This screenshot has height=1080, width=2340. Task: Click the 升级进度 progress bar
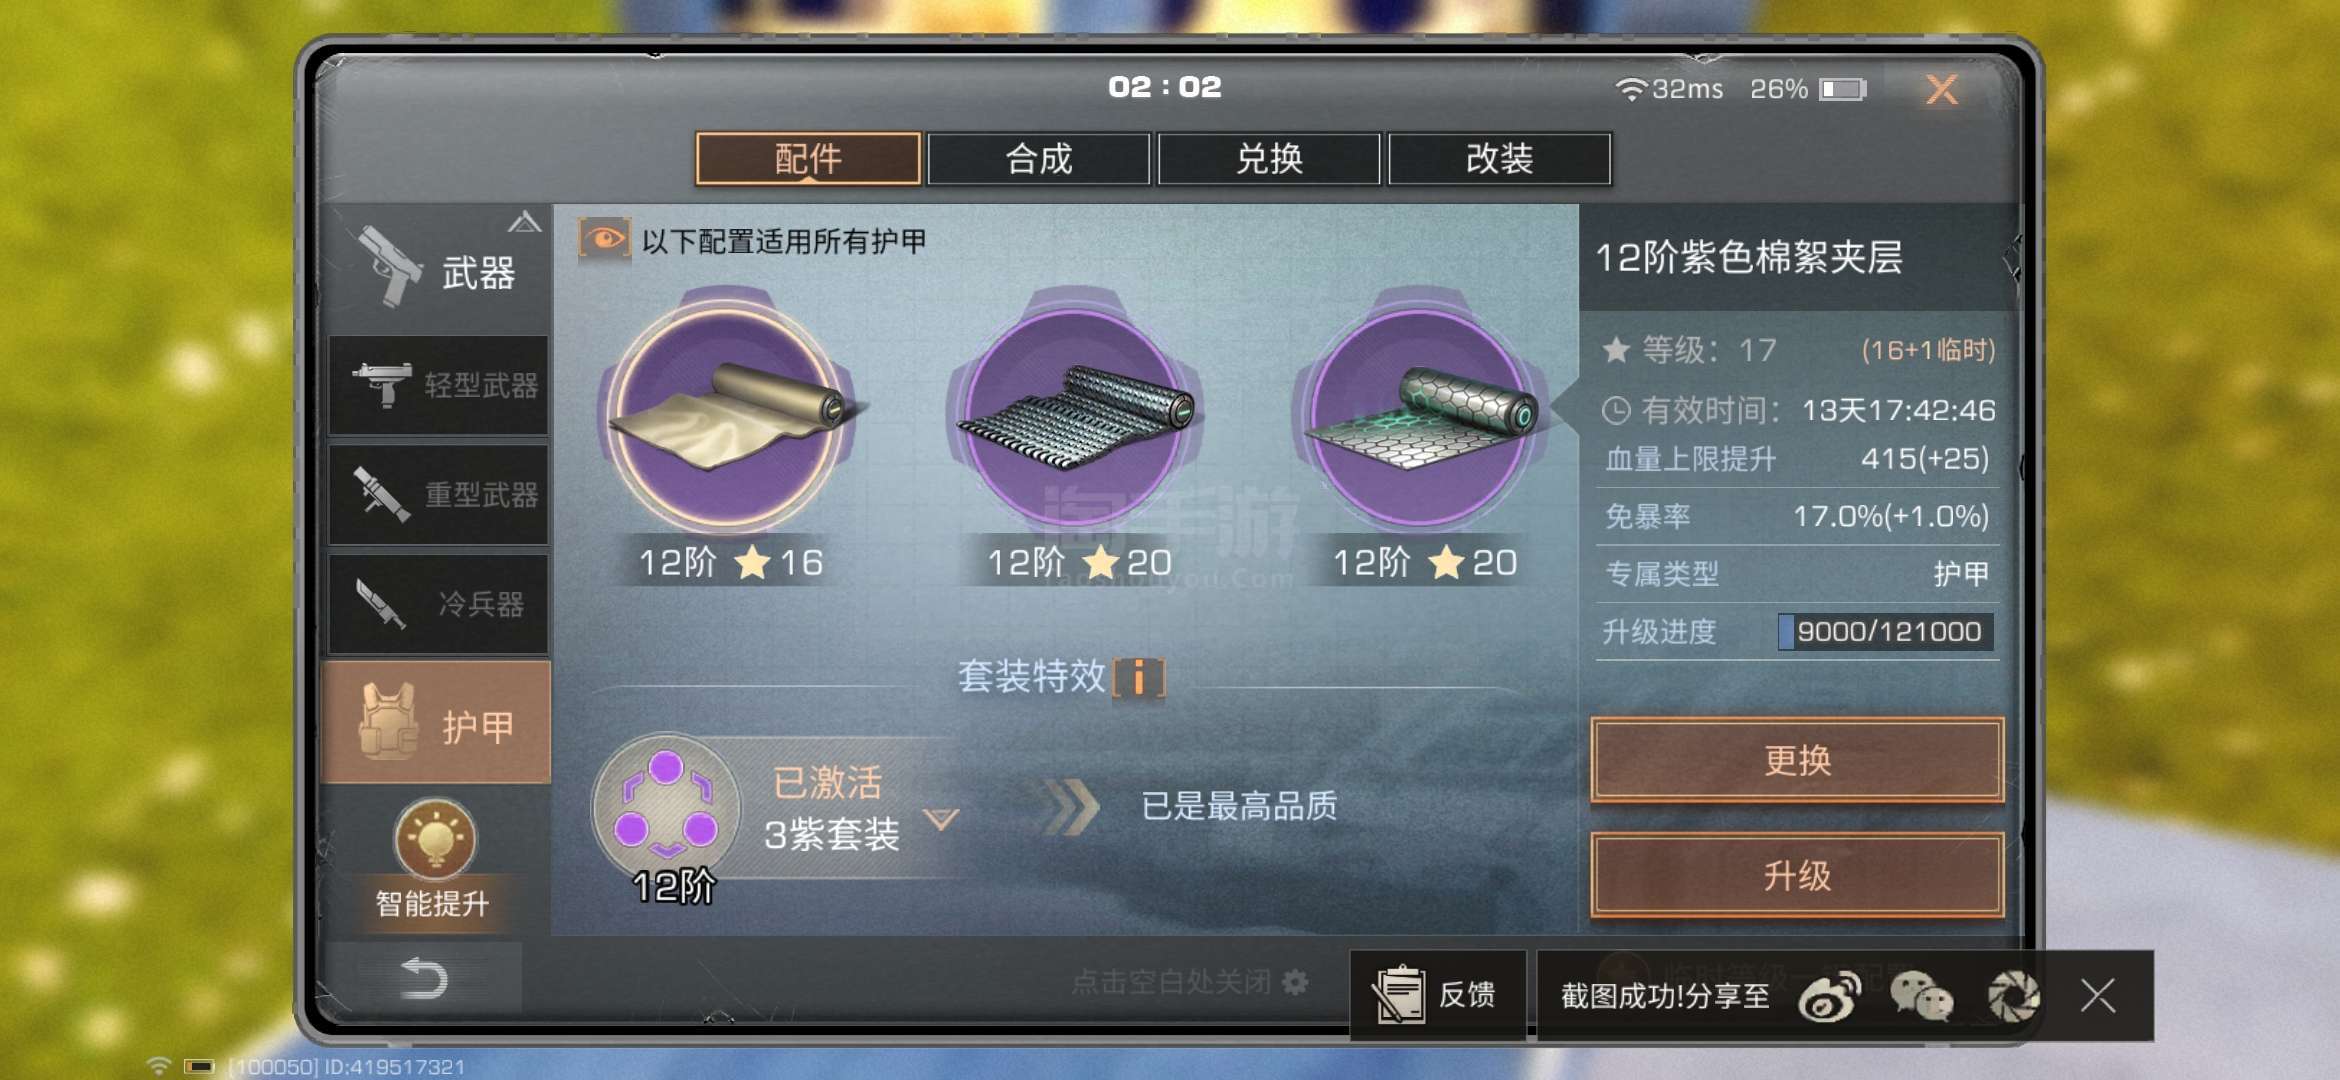tap(1886, 632)
